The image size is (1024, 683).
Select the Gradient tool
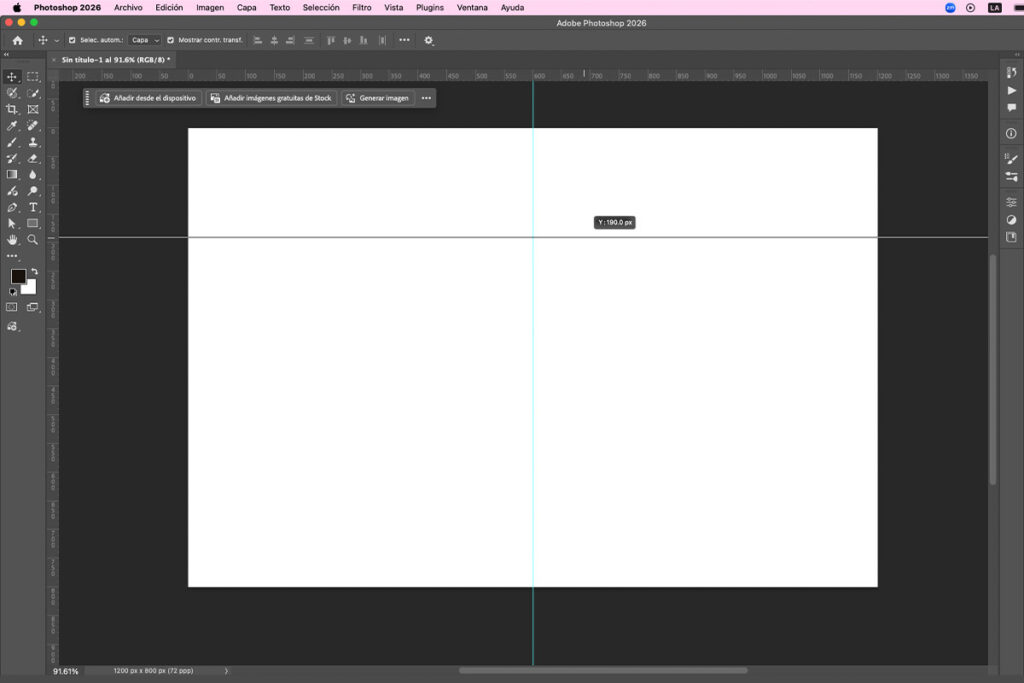[12, 175]
